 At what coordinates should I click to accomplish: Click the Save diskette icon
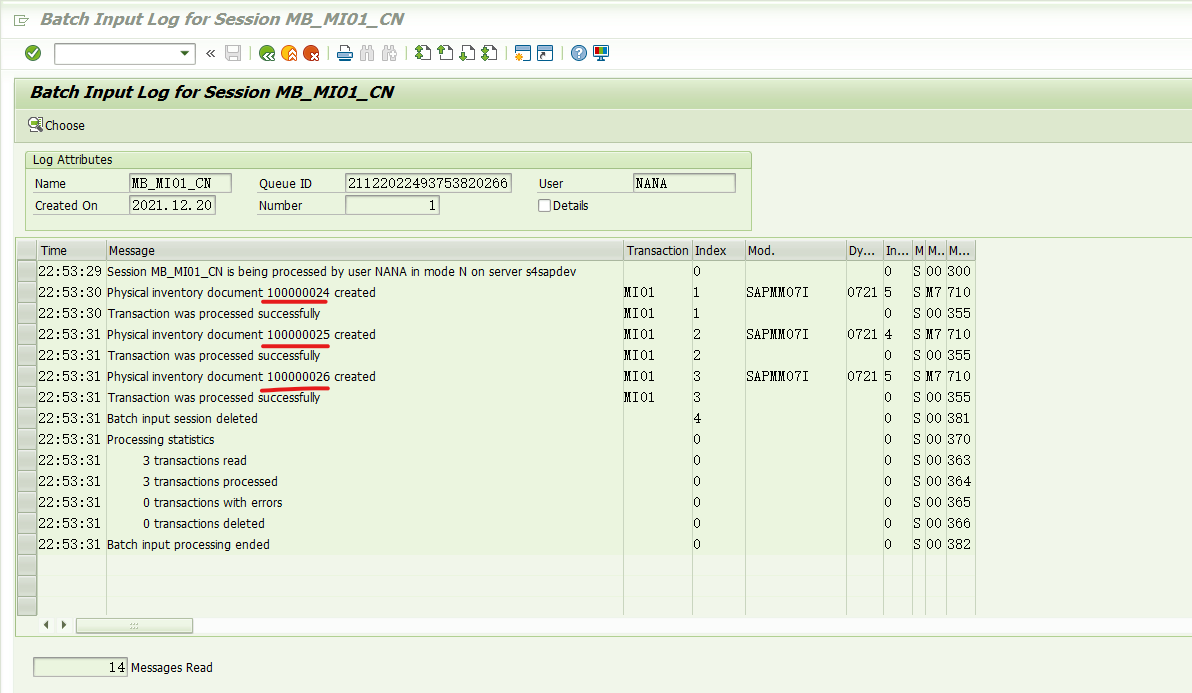click(233, 53)
